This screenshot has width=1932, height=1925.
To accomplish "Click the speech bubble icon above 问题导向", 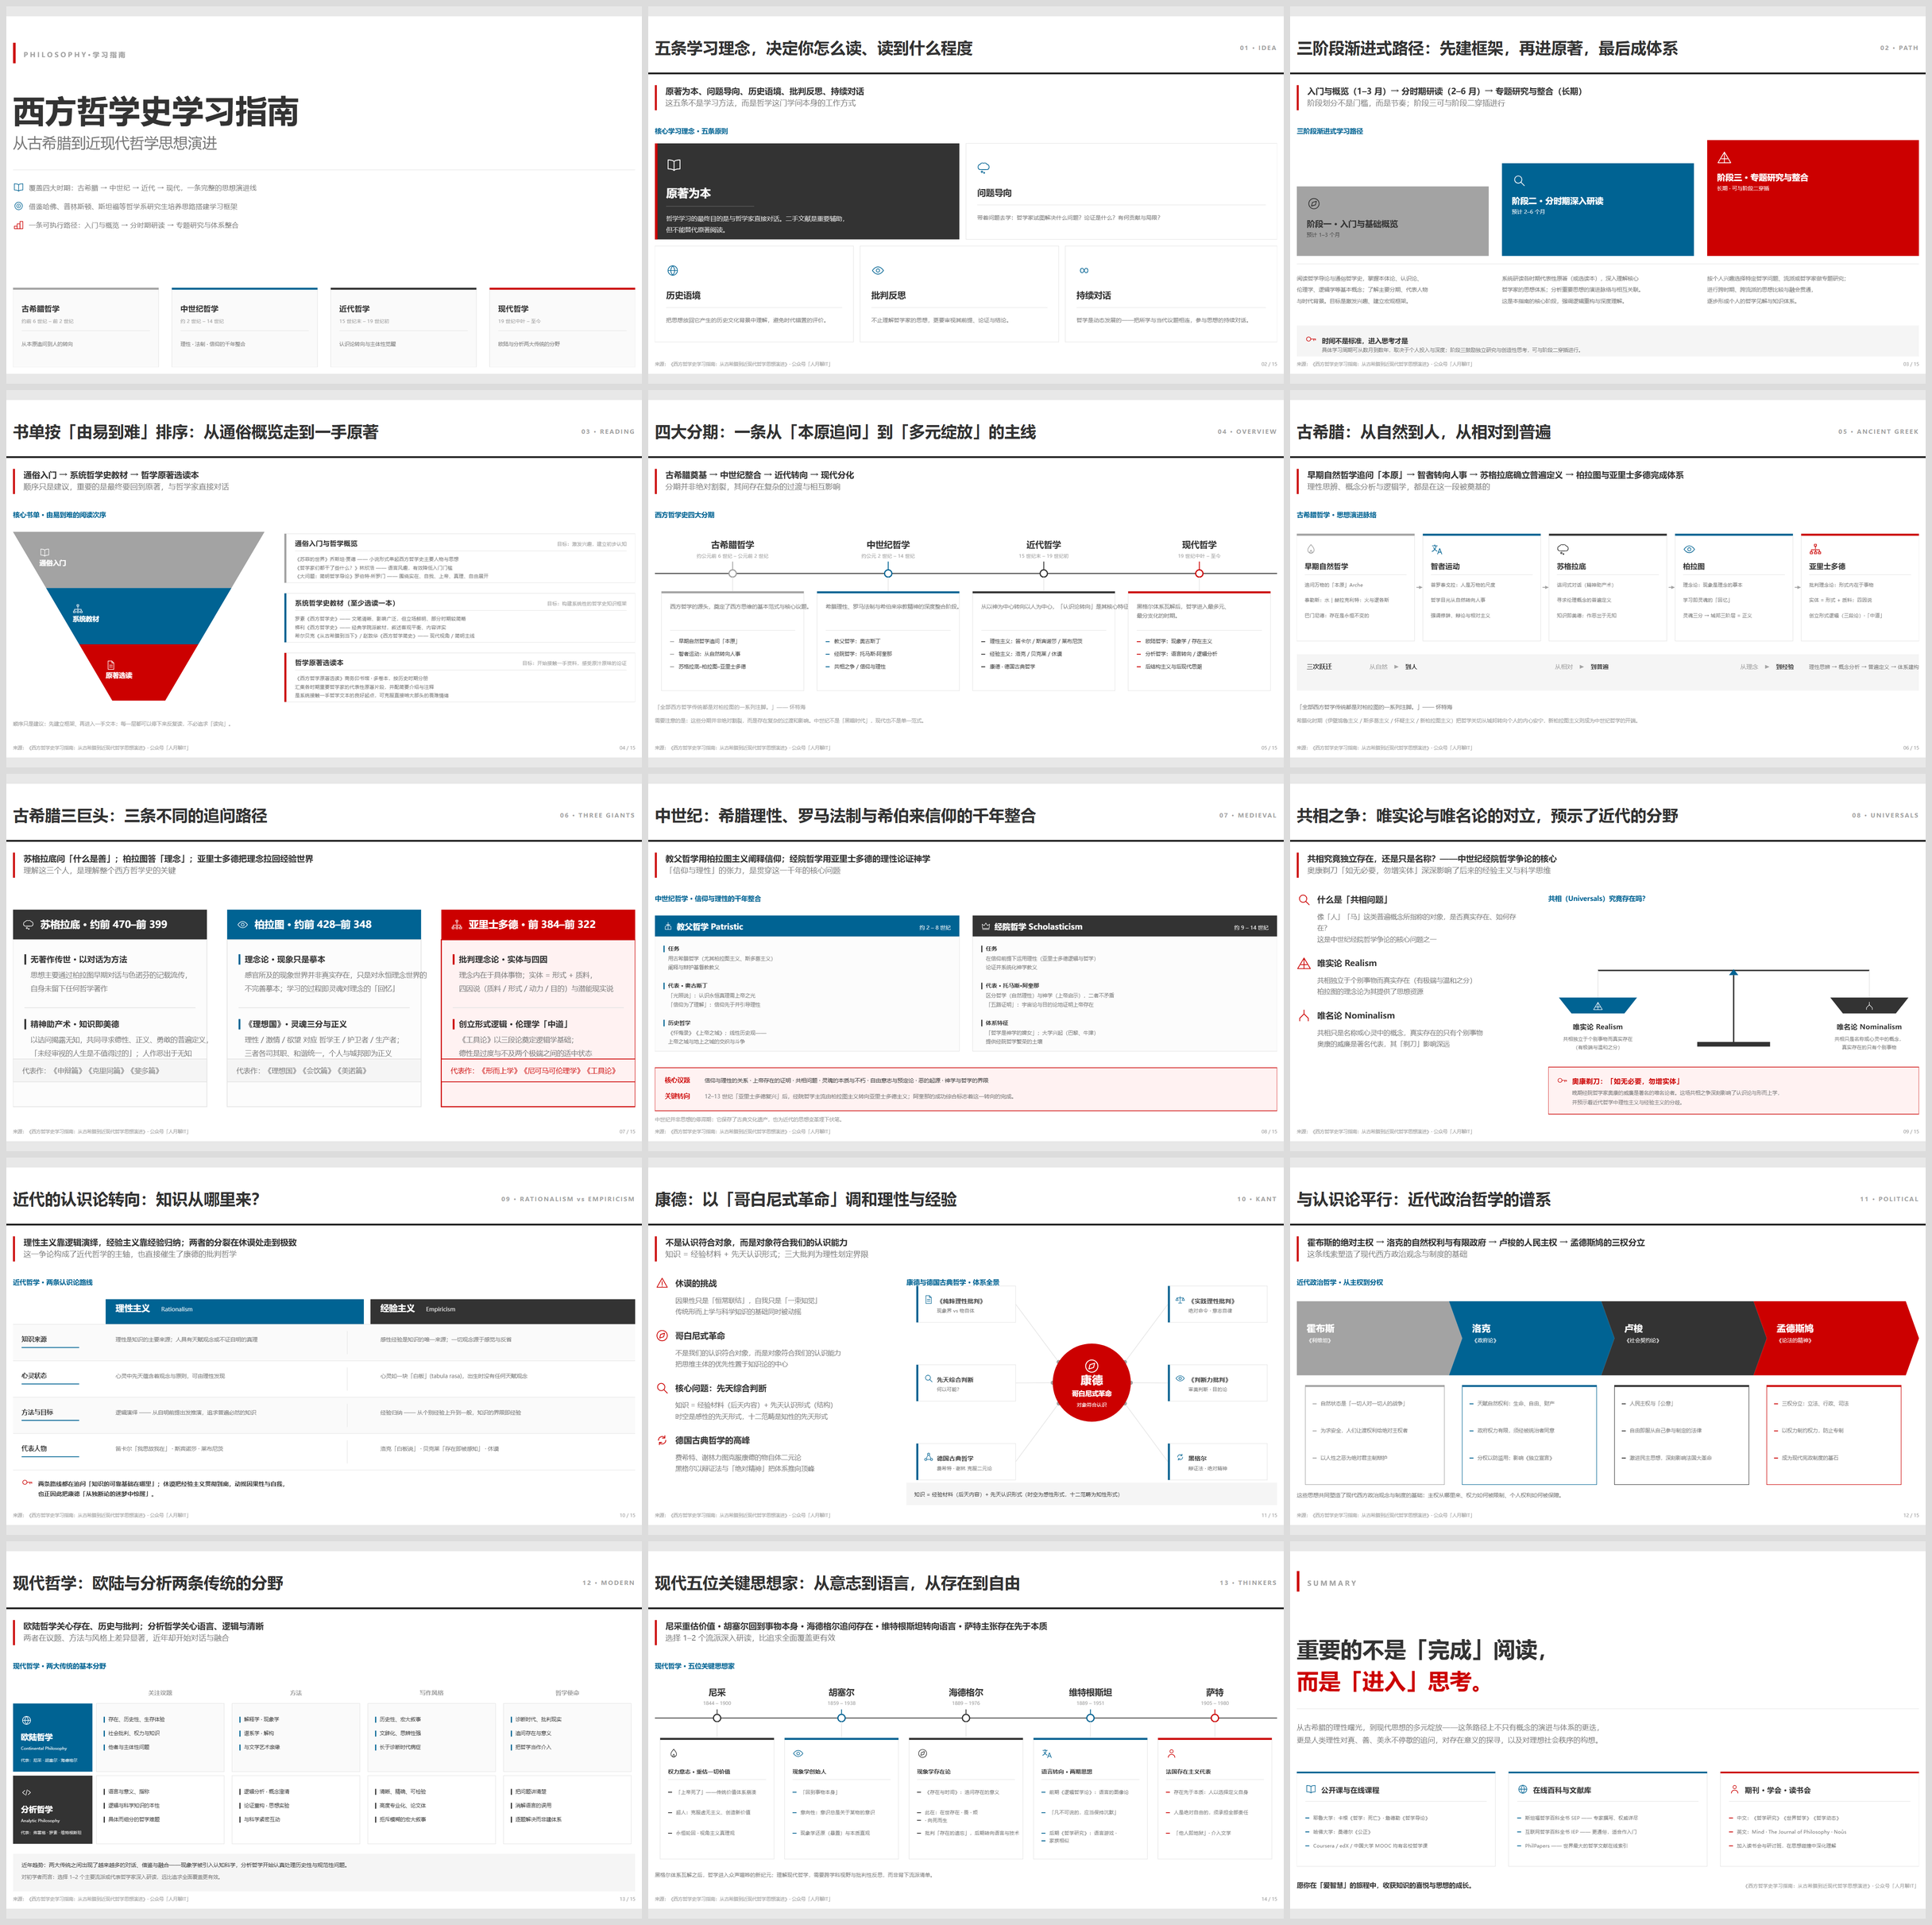I will pos(984,168).
